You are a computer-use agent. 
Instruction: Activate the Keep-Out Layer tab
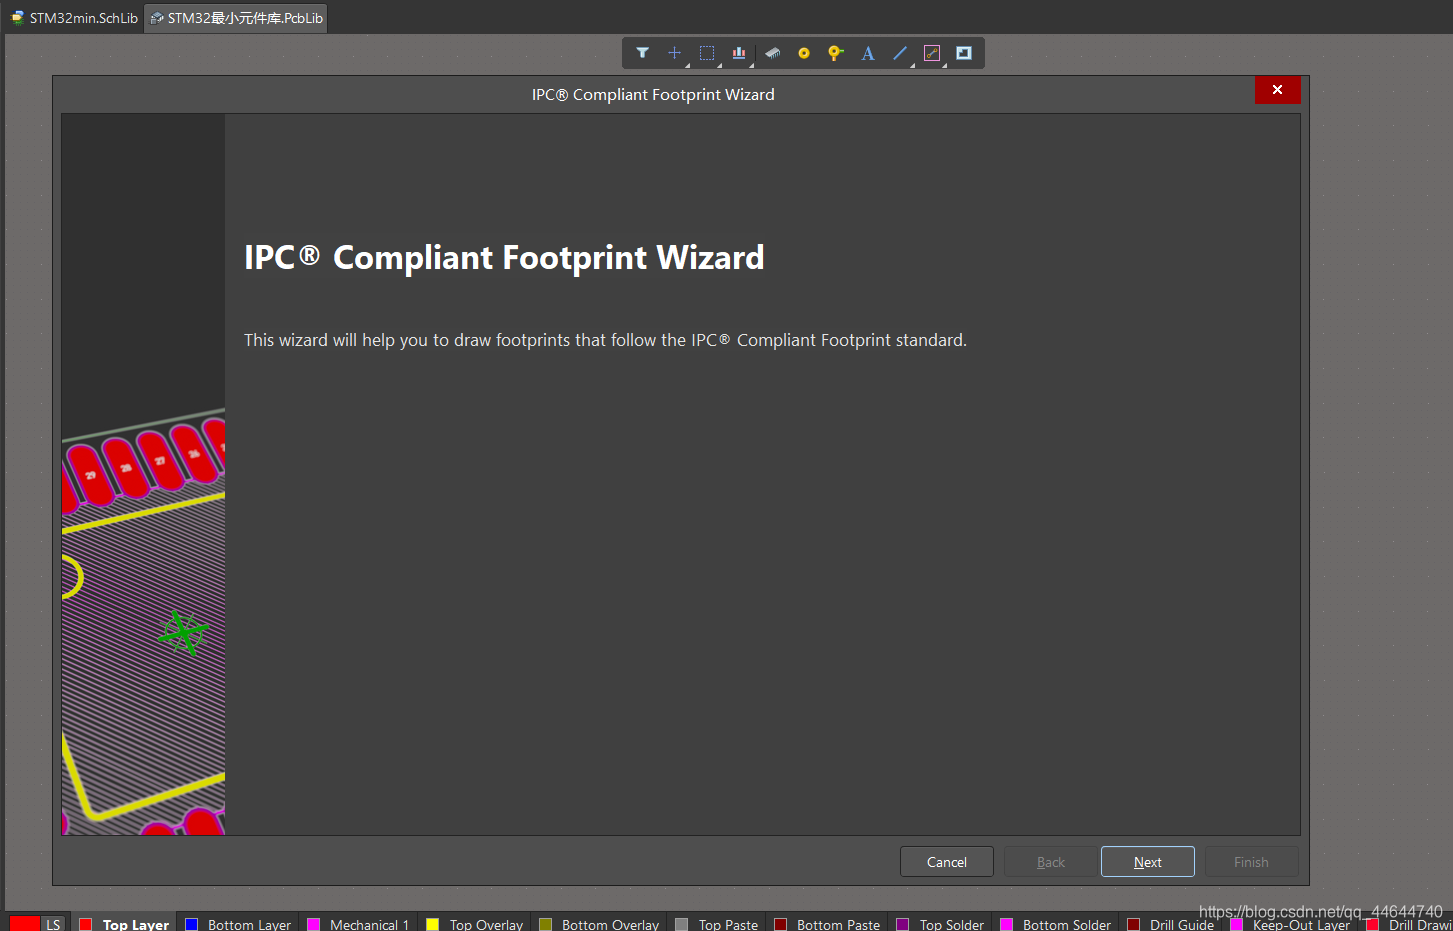point(1291,924)
